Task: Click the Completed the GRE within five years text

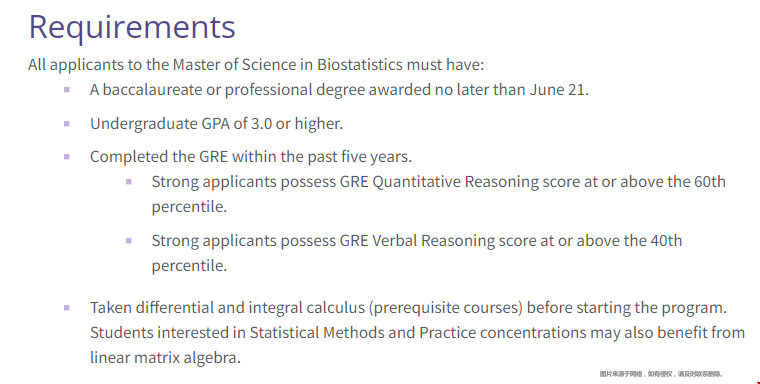Action: (x=251, y=157)
